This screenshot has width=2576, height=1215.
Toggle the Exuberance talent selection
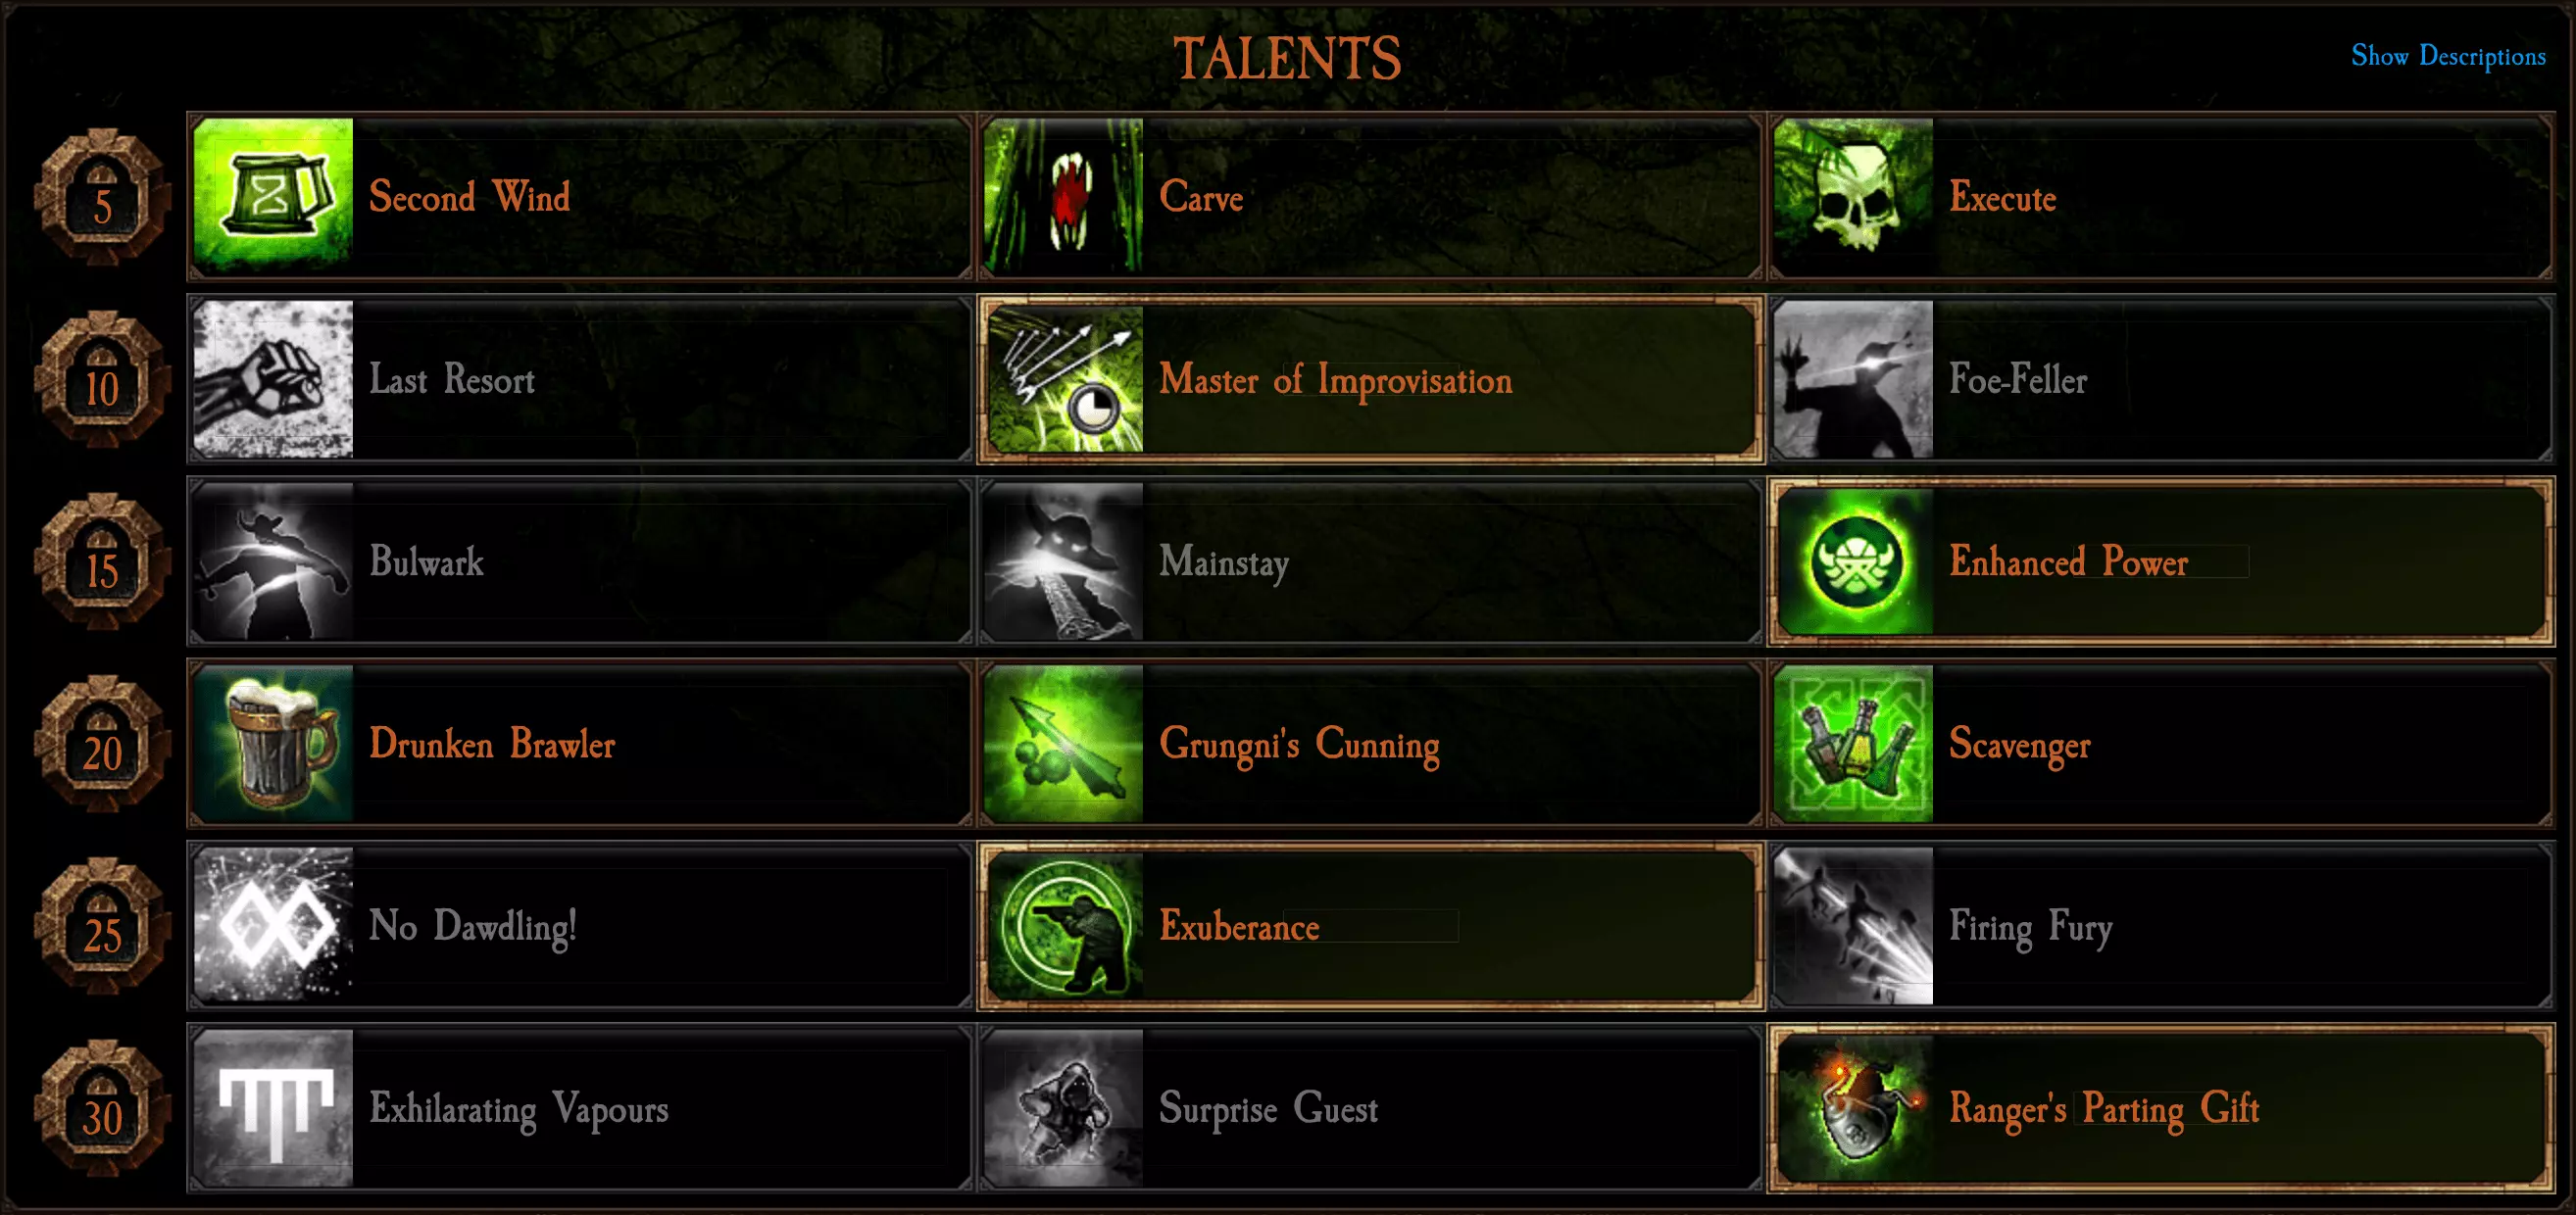(1370, 925)
